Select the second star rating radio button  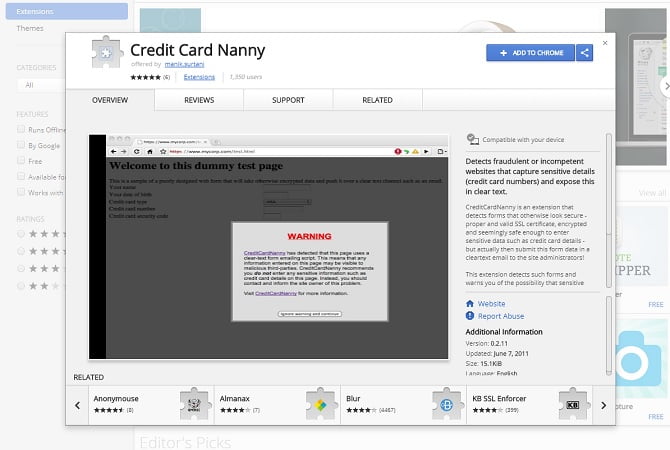[x=21, y=251]
